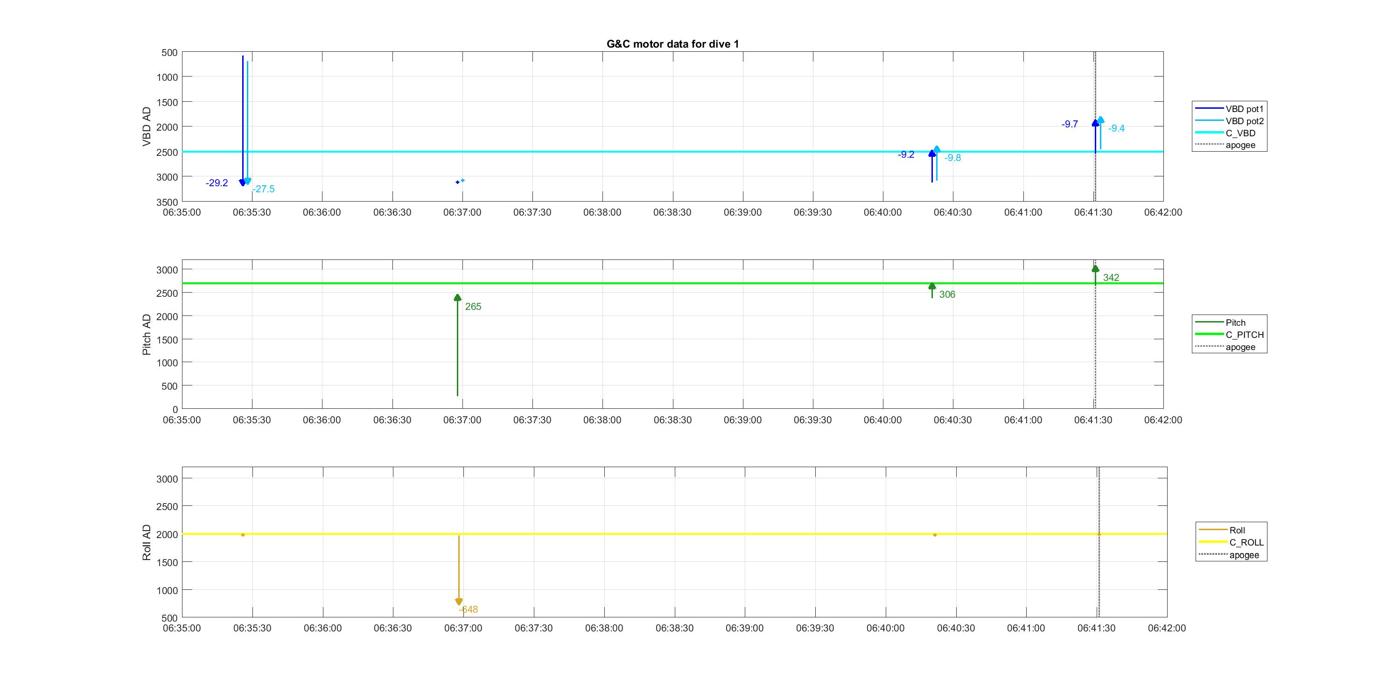
Task: Click dotted apogee line in Pitch plot
Action: pos(1095,335)
